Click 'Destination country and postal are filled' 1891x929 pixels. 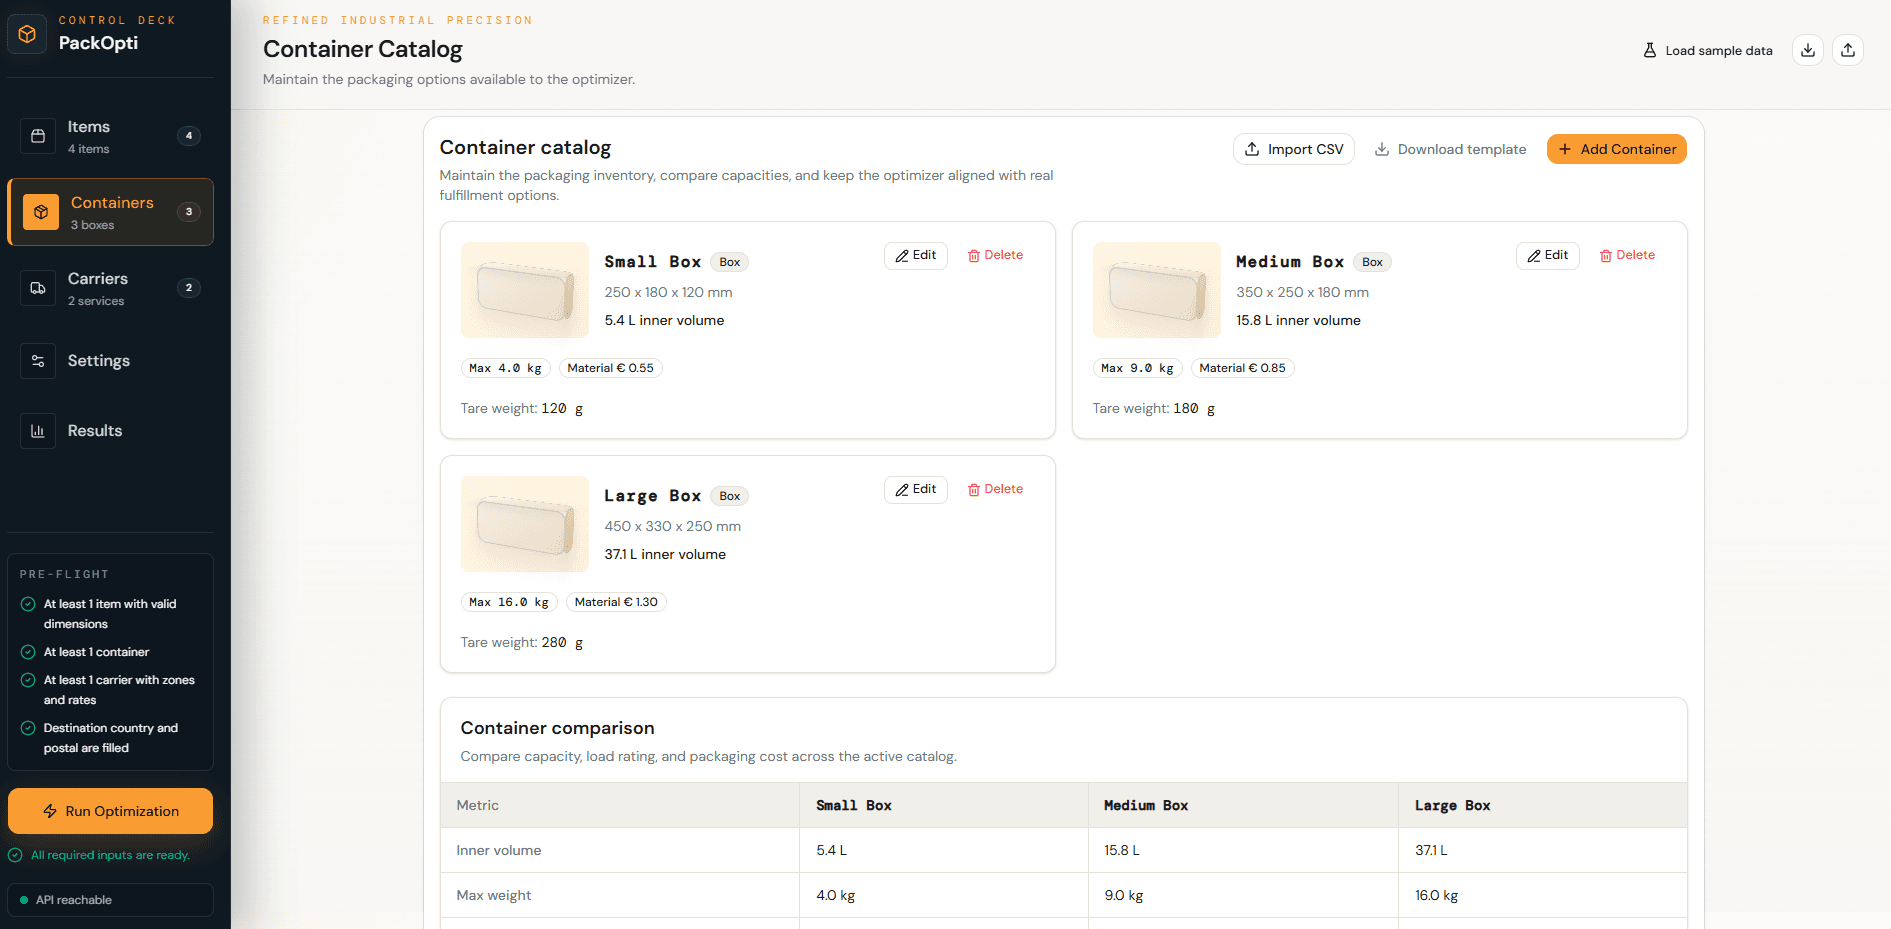[x=110, y=738]
